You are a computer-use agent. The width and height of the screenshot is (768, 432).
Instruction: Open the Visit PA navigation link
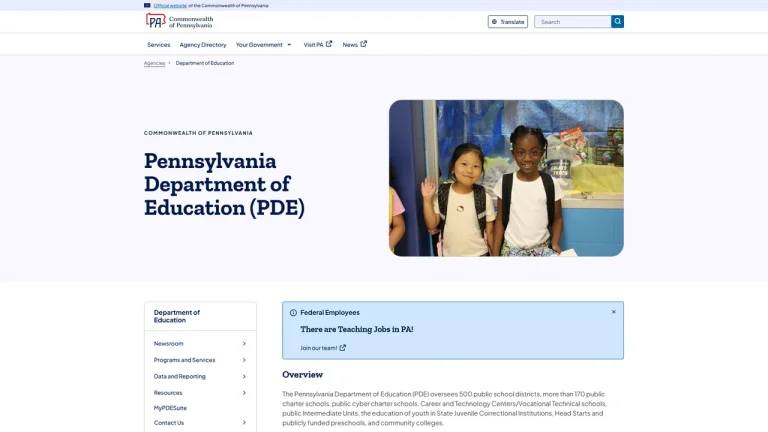coord(313,45)
